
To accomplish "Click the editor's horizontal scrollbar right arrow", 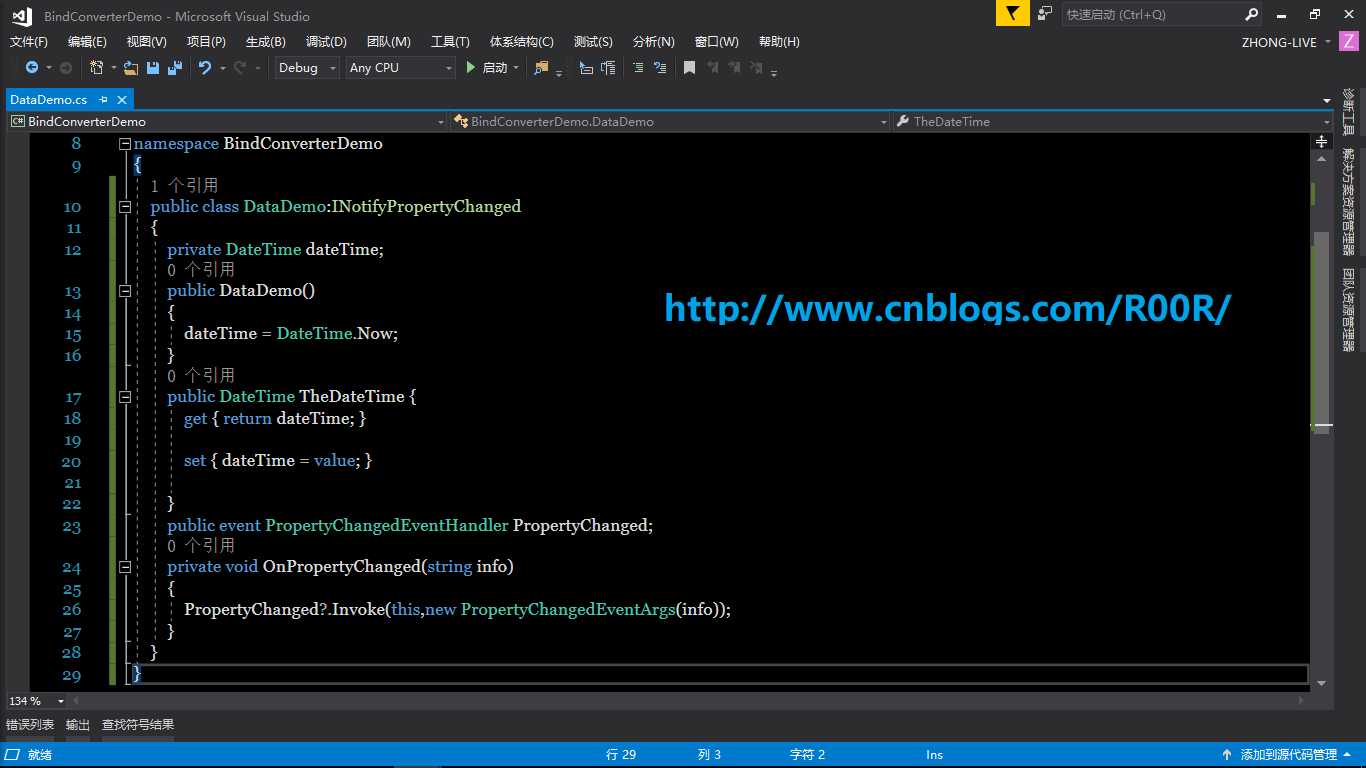I will tap(1301, 701).
